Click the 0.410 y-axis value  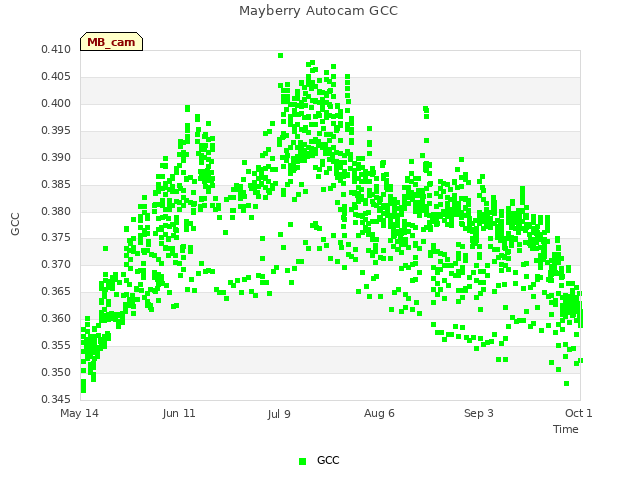pos(56,49)
